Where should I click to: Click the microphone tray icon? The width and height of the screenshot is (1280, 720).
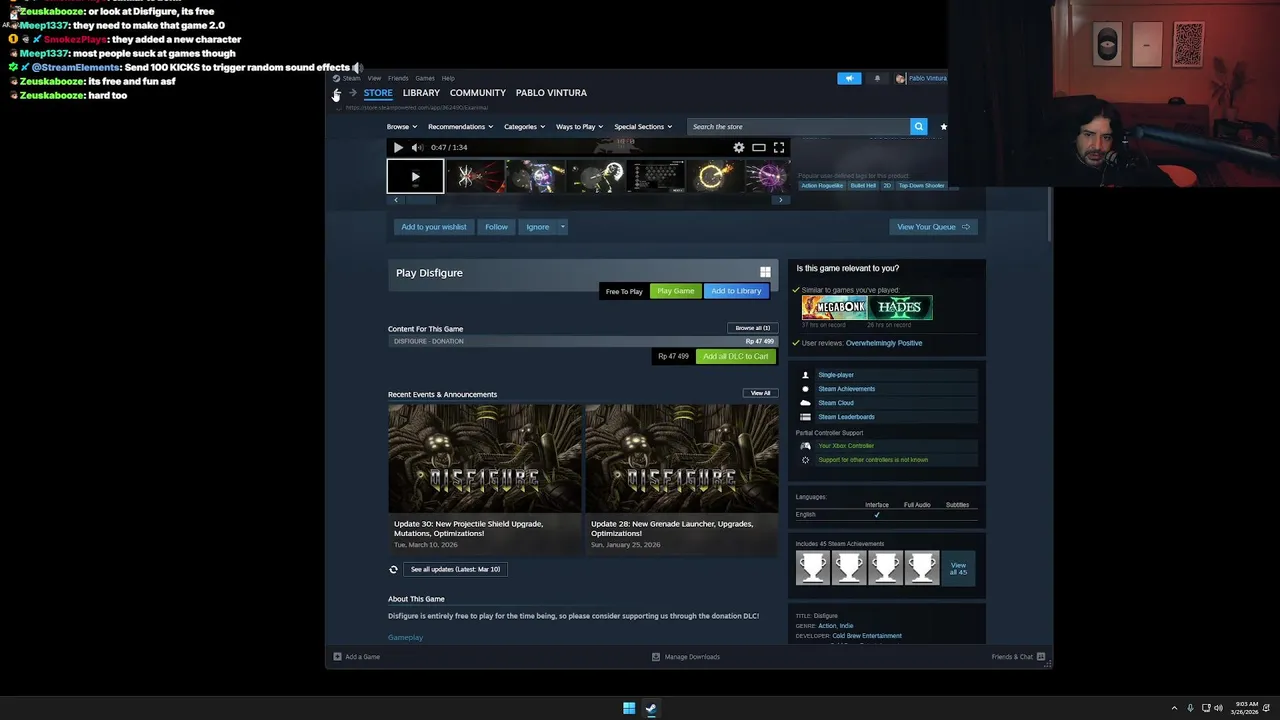[1189, 708]
